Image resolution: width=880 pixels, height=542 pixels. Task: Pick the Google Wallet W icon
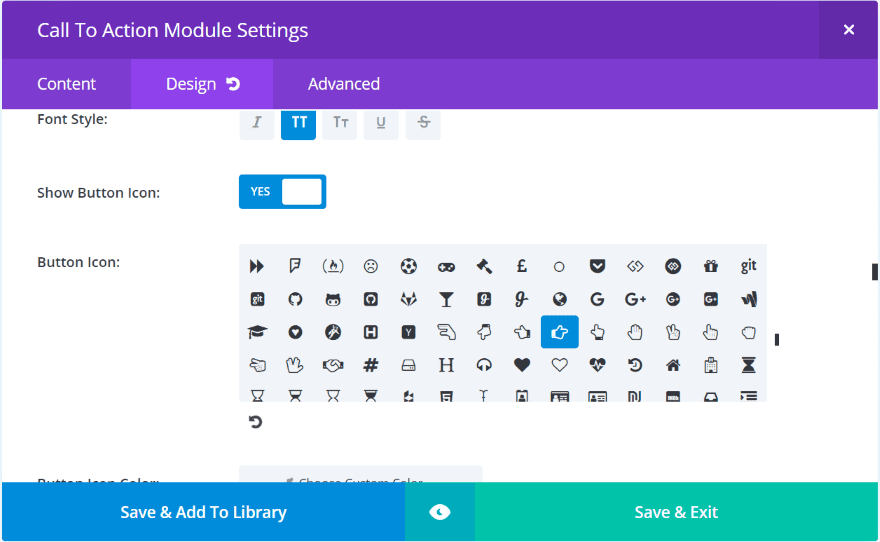coord(748,299)
